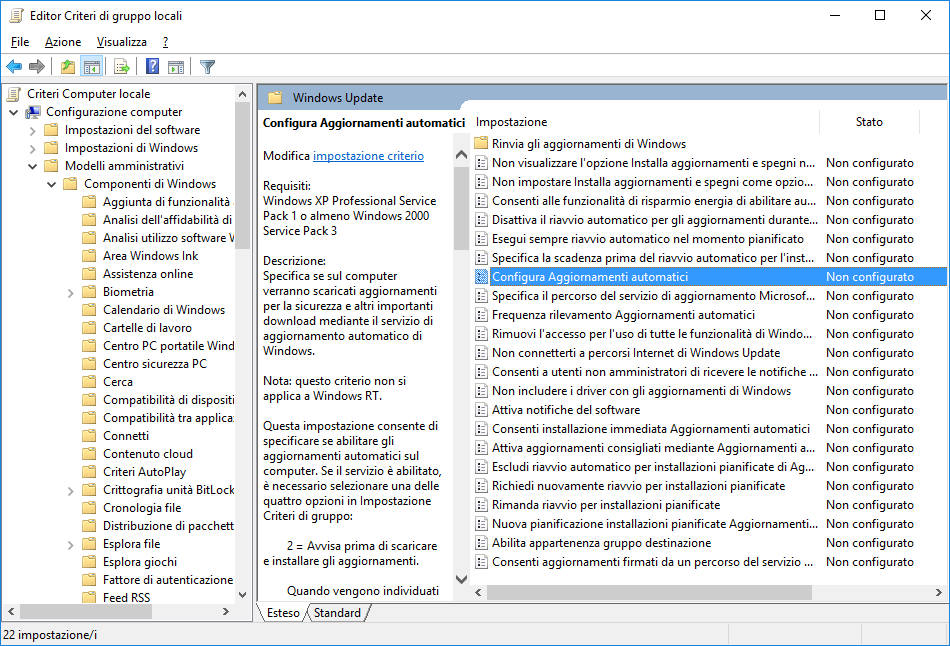
Task: Click description pane scroll down arrow
Action: click(x=461, y=579)
